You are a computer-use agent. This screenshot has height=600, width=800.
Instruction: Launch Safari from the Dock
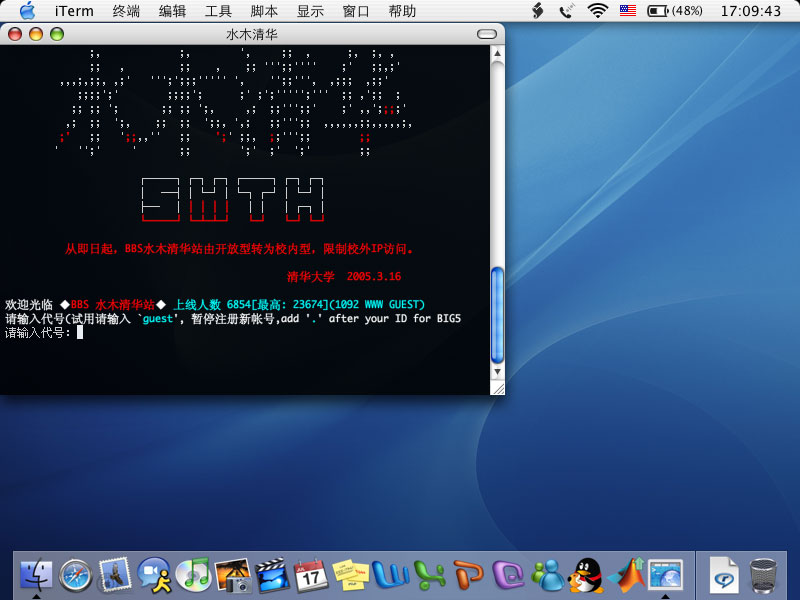(76, 576)
